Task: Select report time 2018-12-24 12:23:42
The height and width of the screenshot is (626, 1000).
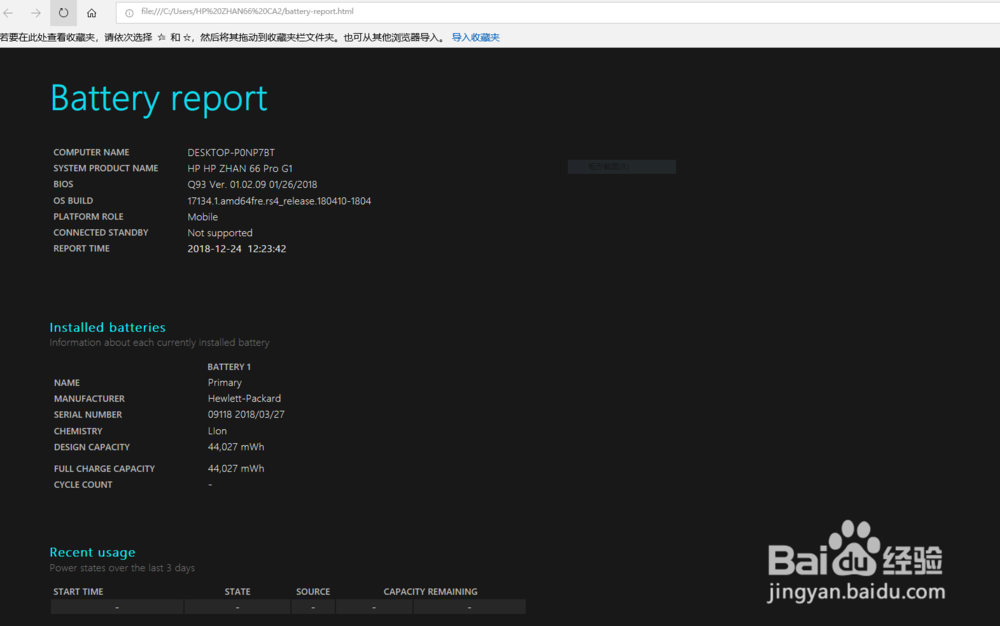Action: tap(237, 249)
